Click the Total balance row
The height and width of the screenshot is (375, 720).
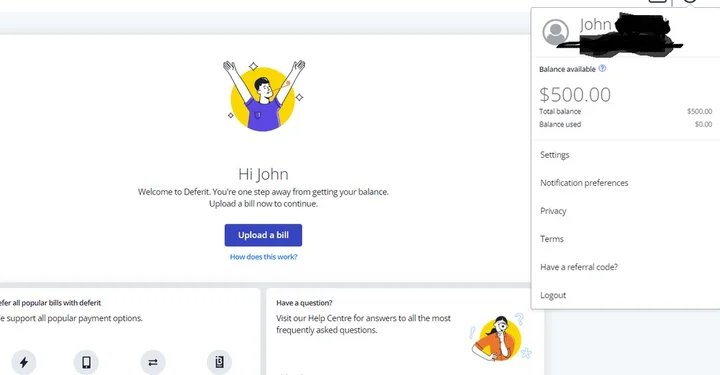tap(625, 112)
